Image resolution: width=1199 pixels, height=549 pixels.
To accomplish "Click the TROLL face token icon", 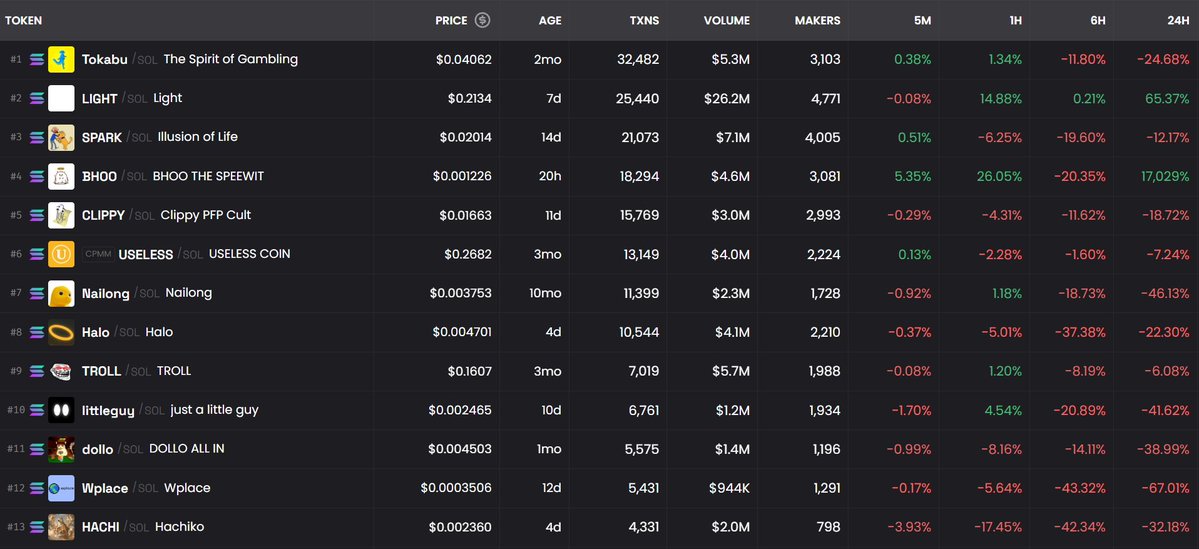I will point(61,371).
